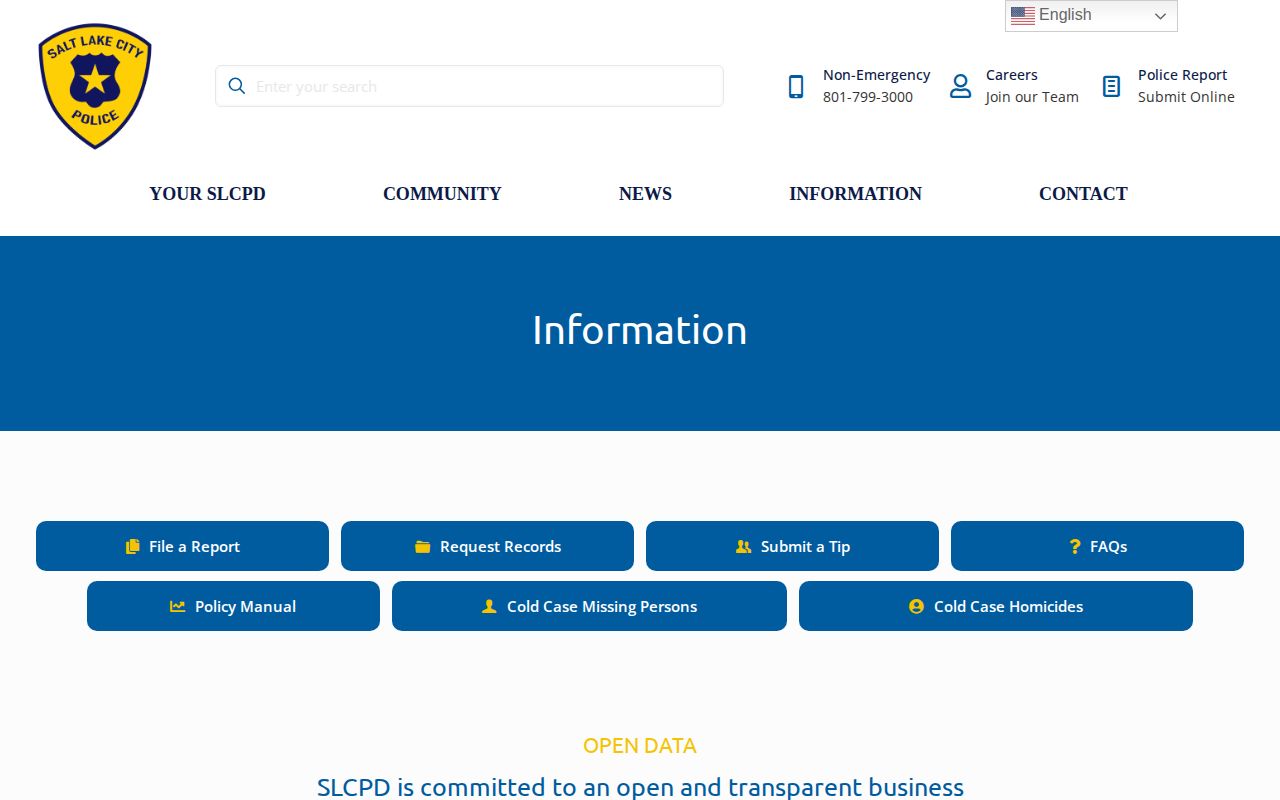Open the NEWS menu
Screen dimensions: 1280x800
point(645,194)
